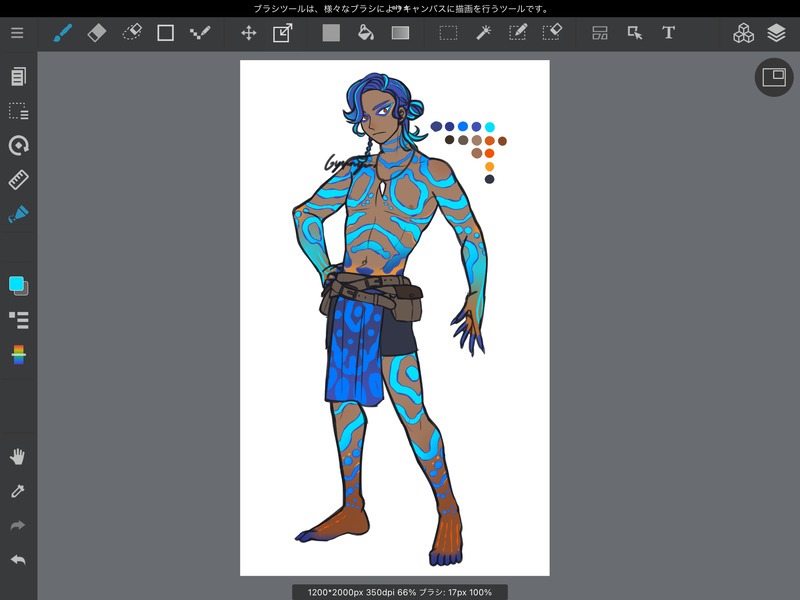Select the dotted eraser selection tool
Viewport: 800px width, 600px height.
tap(132, 33)
